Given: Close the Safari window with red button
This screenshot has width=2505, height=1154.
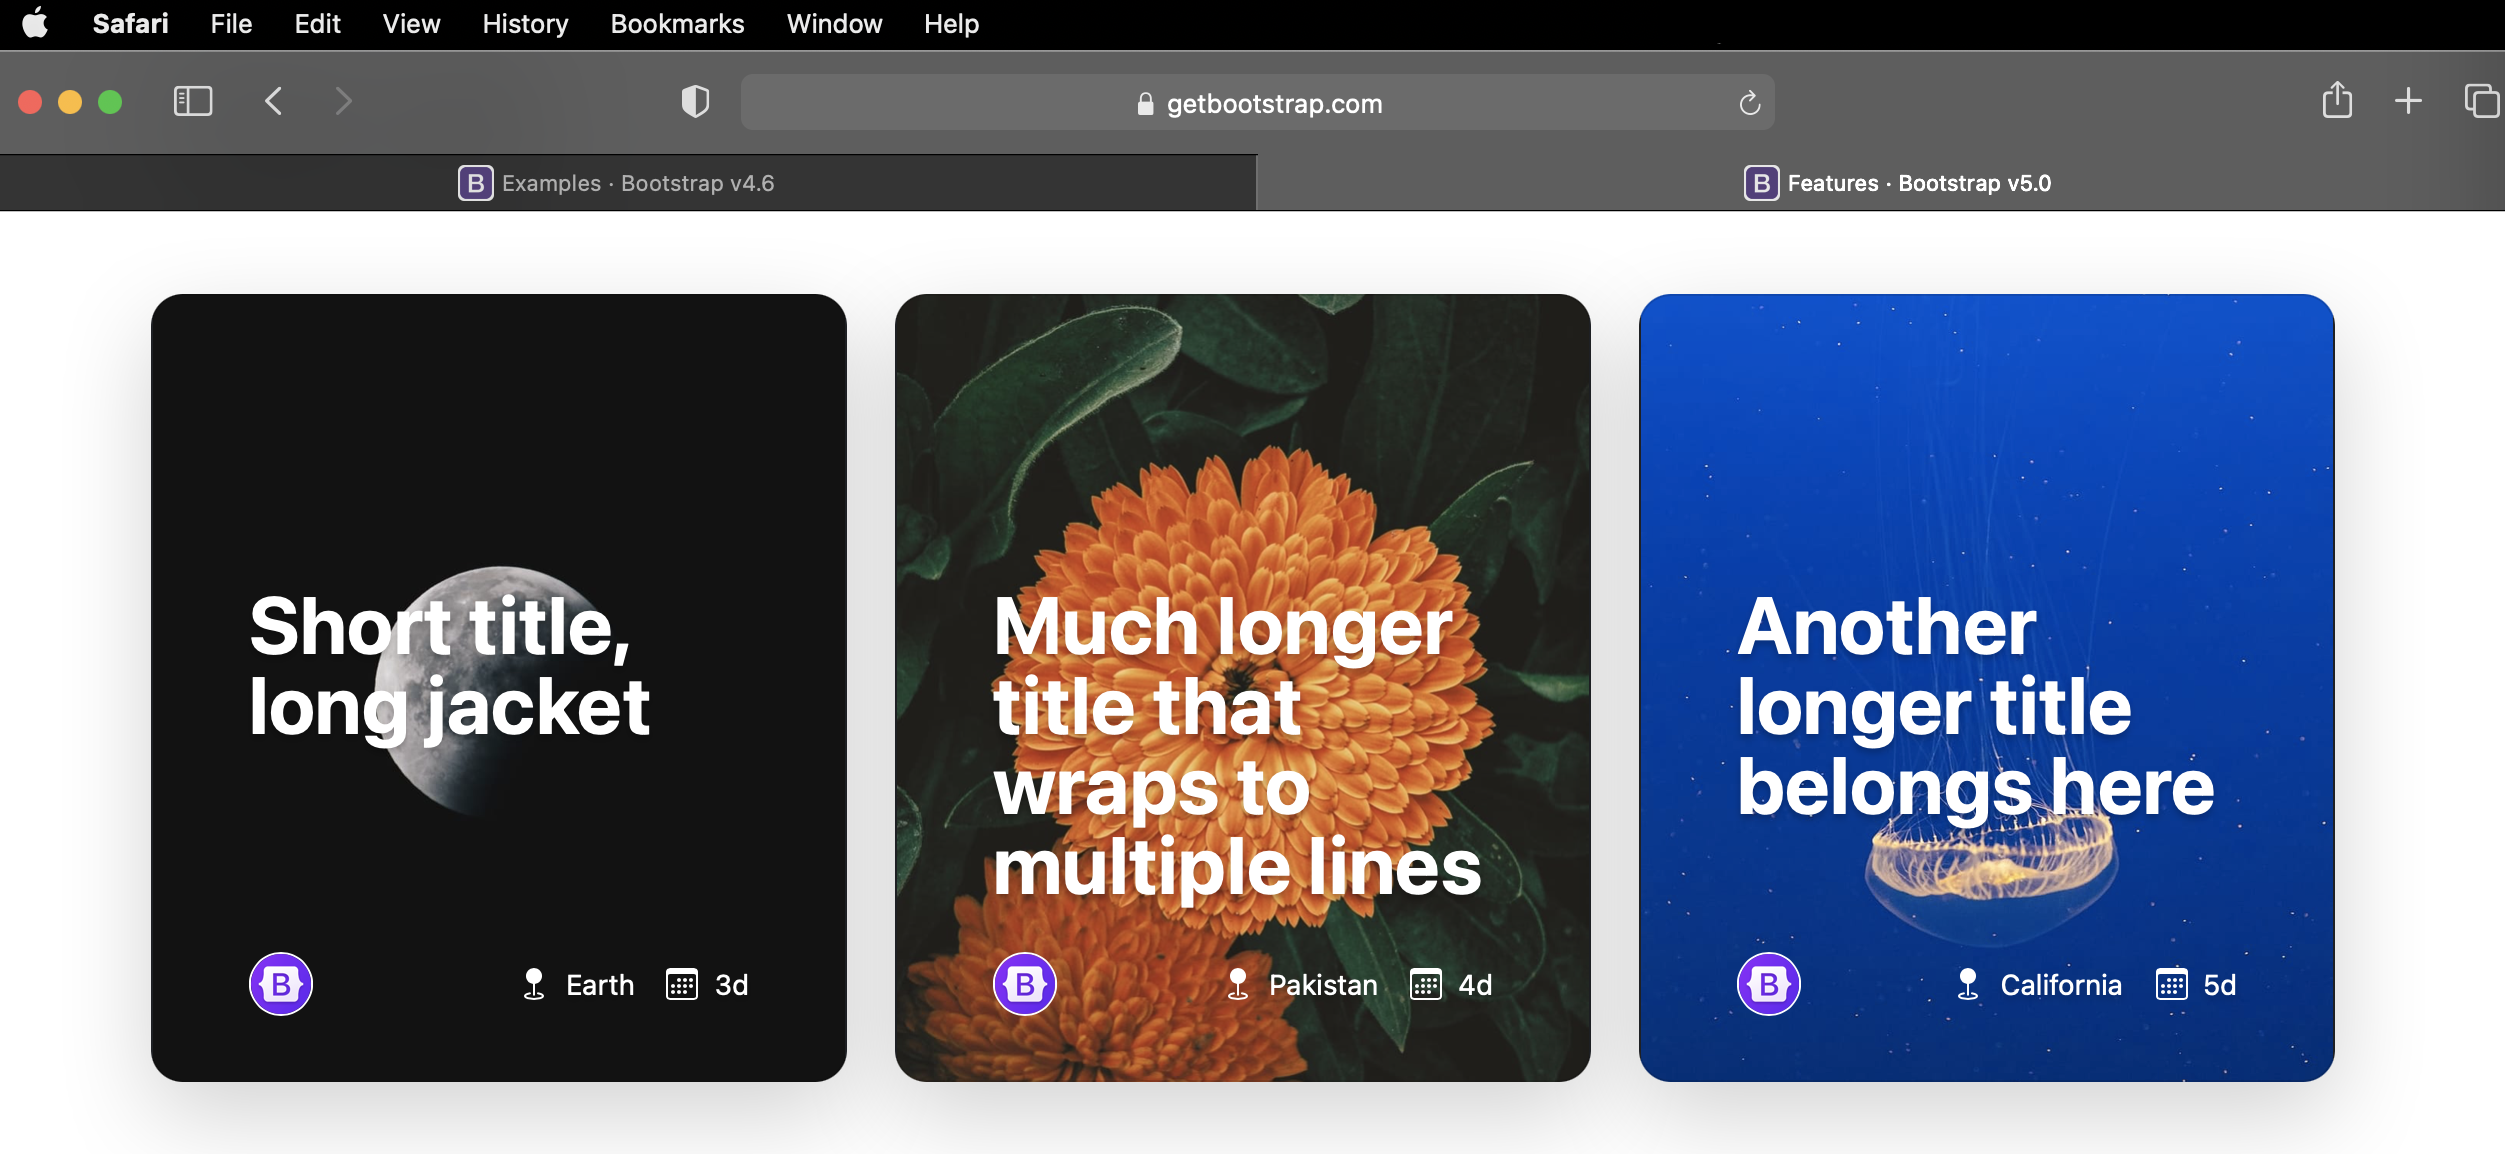Looking at the screenshot, I should [30, 102].
